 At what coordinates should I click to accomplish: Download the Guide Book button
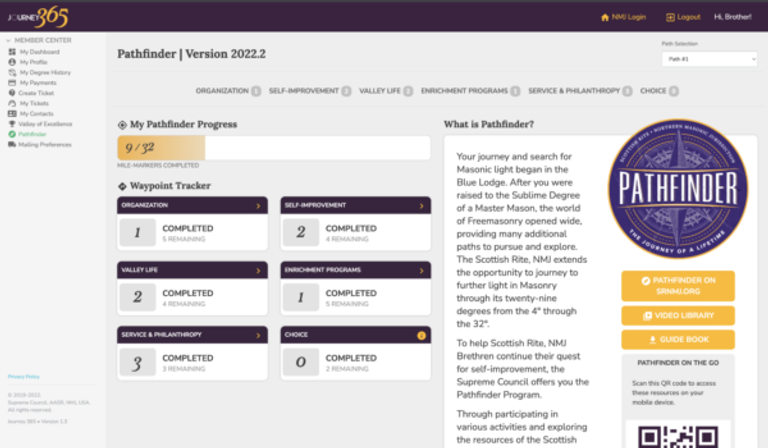pyautogui.click(x=678, y=340)
